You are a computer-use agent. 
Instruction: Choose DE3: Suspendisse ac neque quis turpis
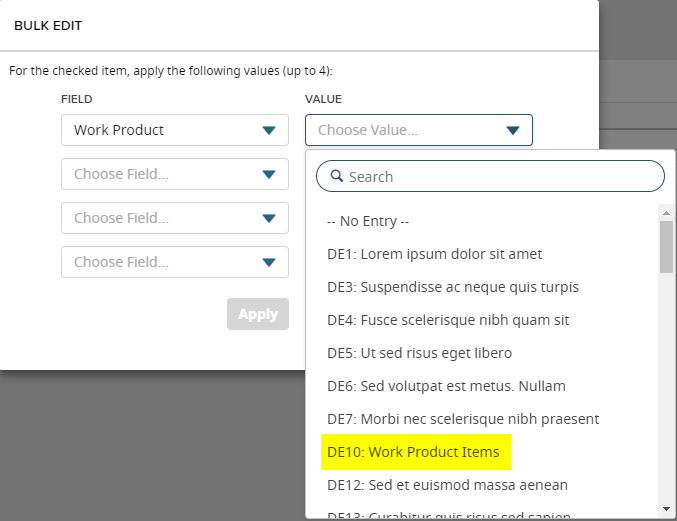[452, 287]
